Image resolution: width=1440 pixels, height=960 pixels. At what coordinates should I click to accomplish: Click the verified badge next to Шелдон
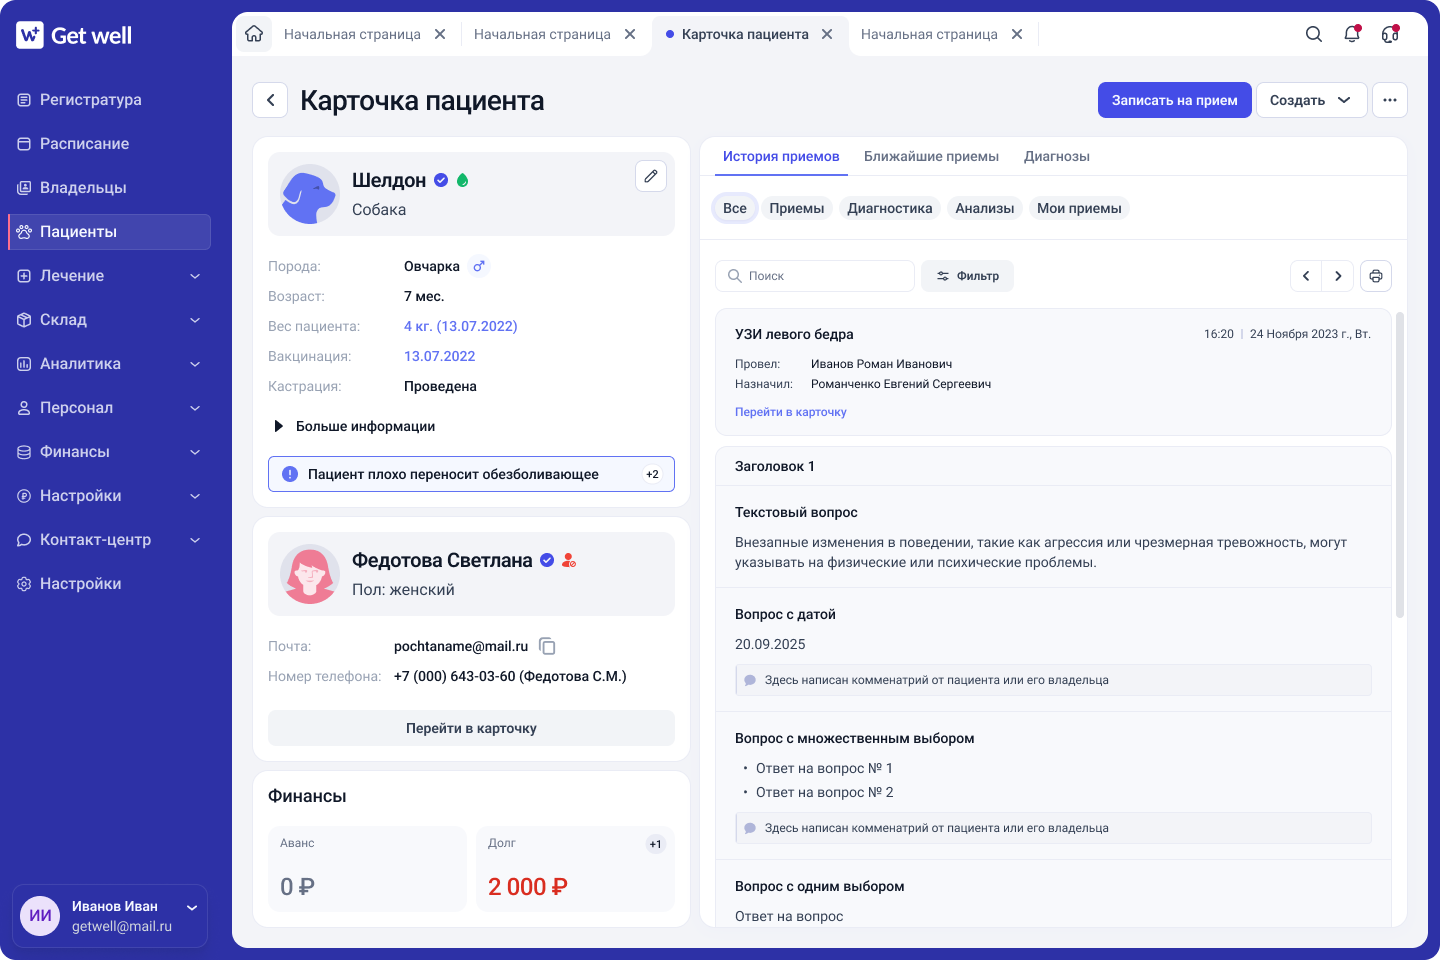(x=441, y=180)
